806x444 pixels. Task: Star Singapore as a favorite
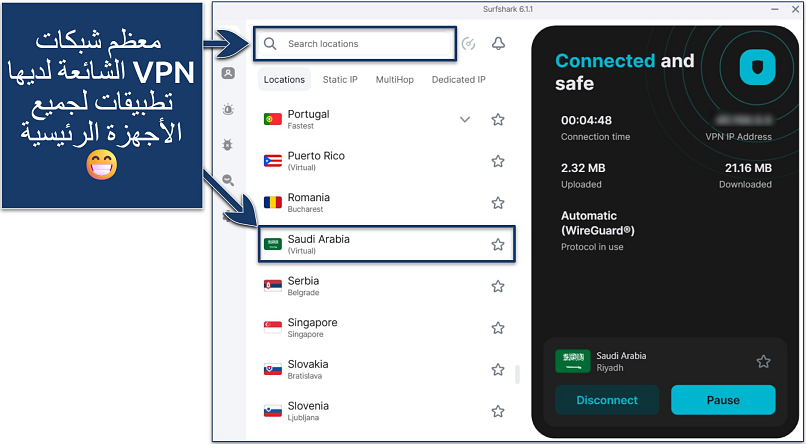pyautogui.click(x=498, y=328)
